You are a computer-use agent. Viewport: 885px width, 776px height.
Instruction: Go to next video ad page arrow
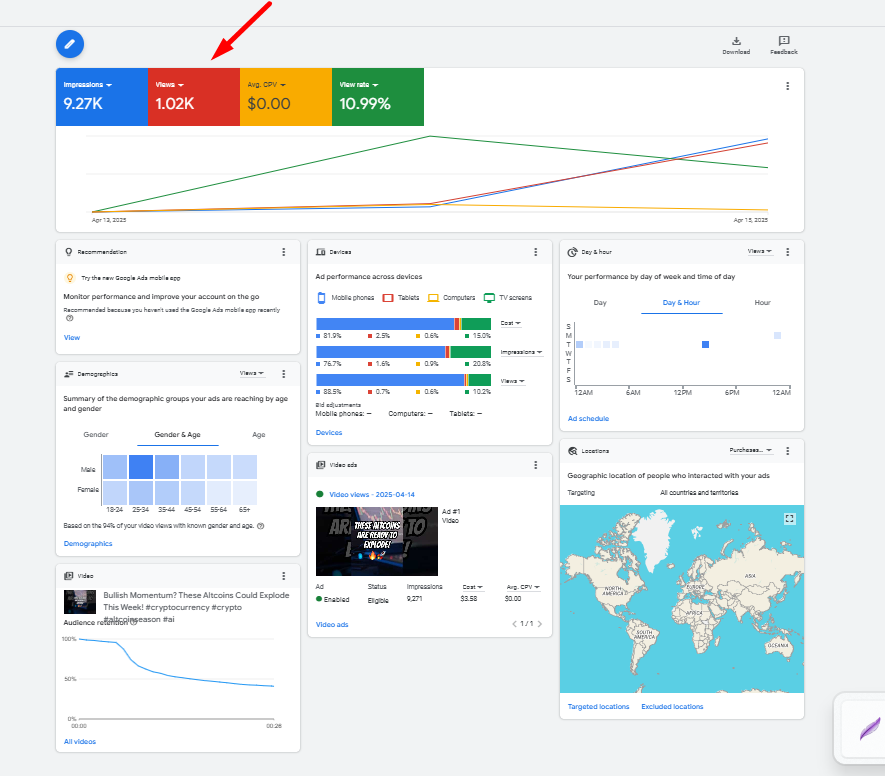click(540, 624)
